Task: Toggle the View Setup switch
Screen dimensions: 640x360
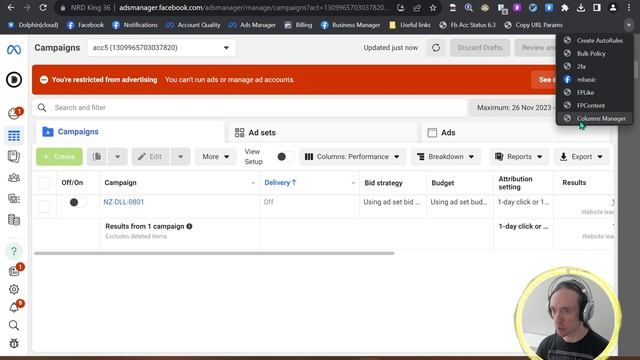Action: click(284, 157)
